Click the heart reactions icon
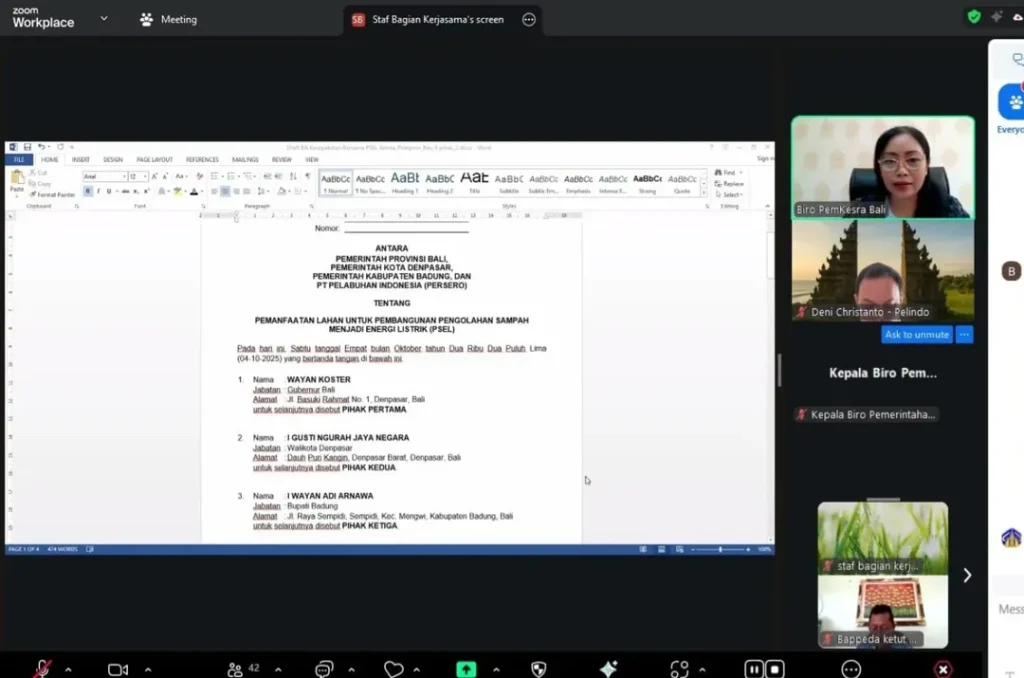Viewport: 1024px width, 678px height. click(x=394, y=669)
